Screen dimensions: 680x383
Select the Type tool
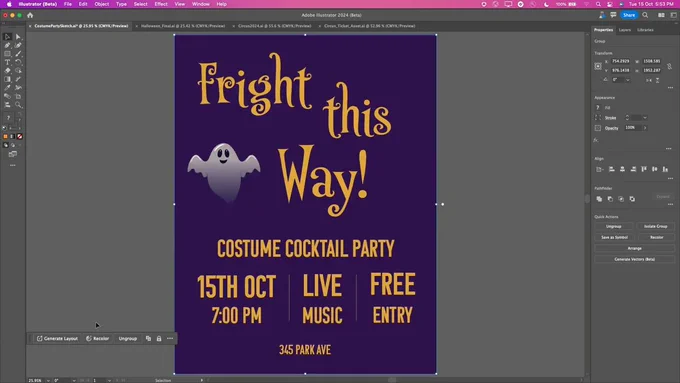coord(7,62)
